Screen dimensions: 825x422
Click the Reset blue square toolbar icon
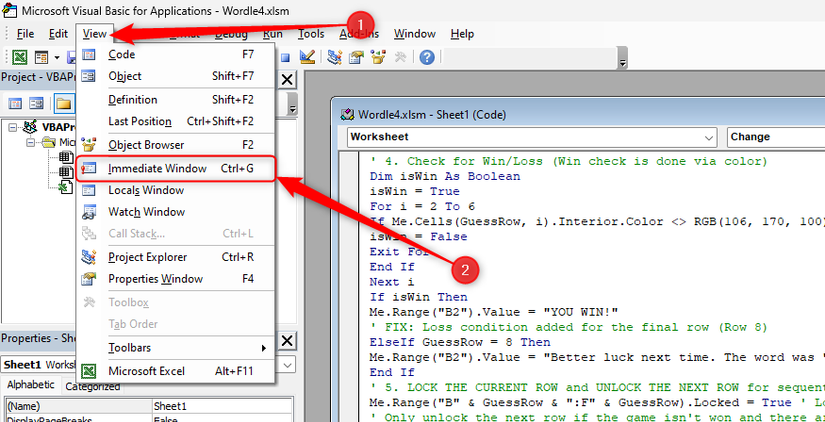tap(286, 57)
